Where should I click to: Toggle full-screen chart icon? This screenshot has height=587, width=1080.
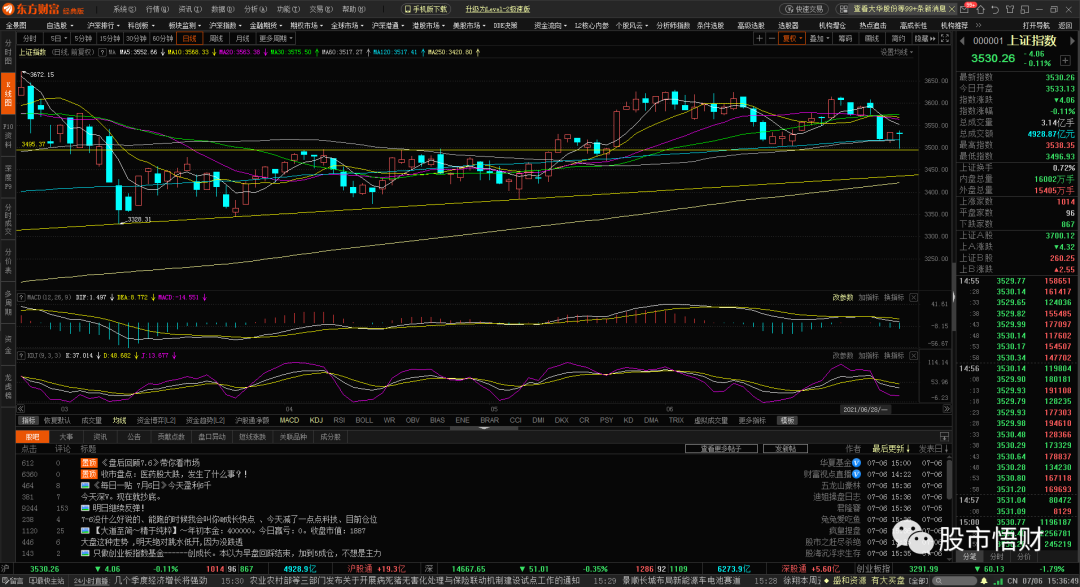944,39
